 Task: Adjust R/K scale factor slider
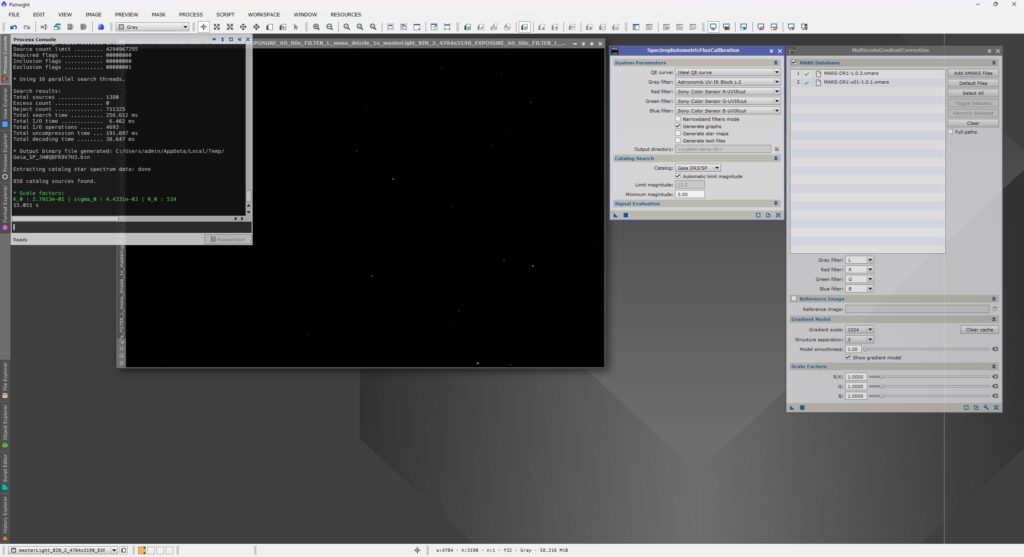tap(930, 377)
